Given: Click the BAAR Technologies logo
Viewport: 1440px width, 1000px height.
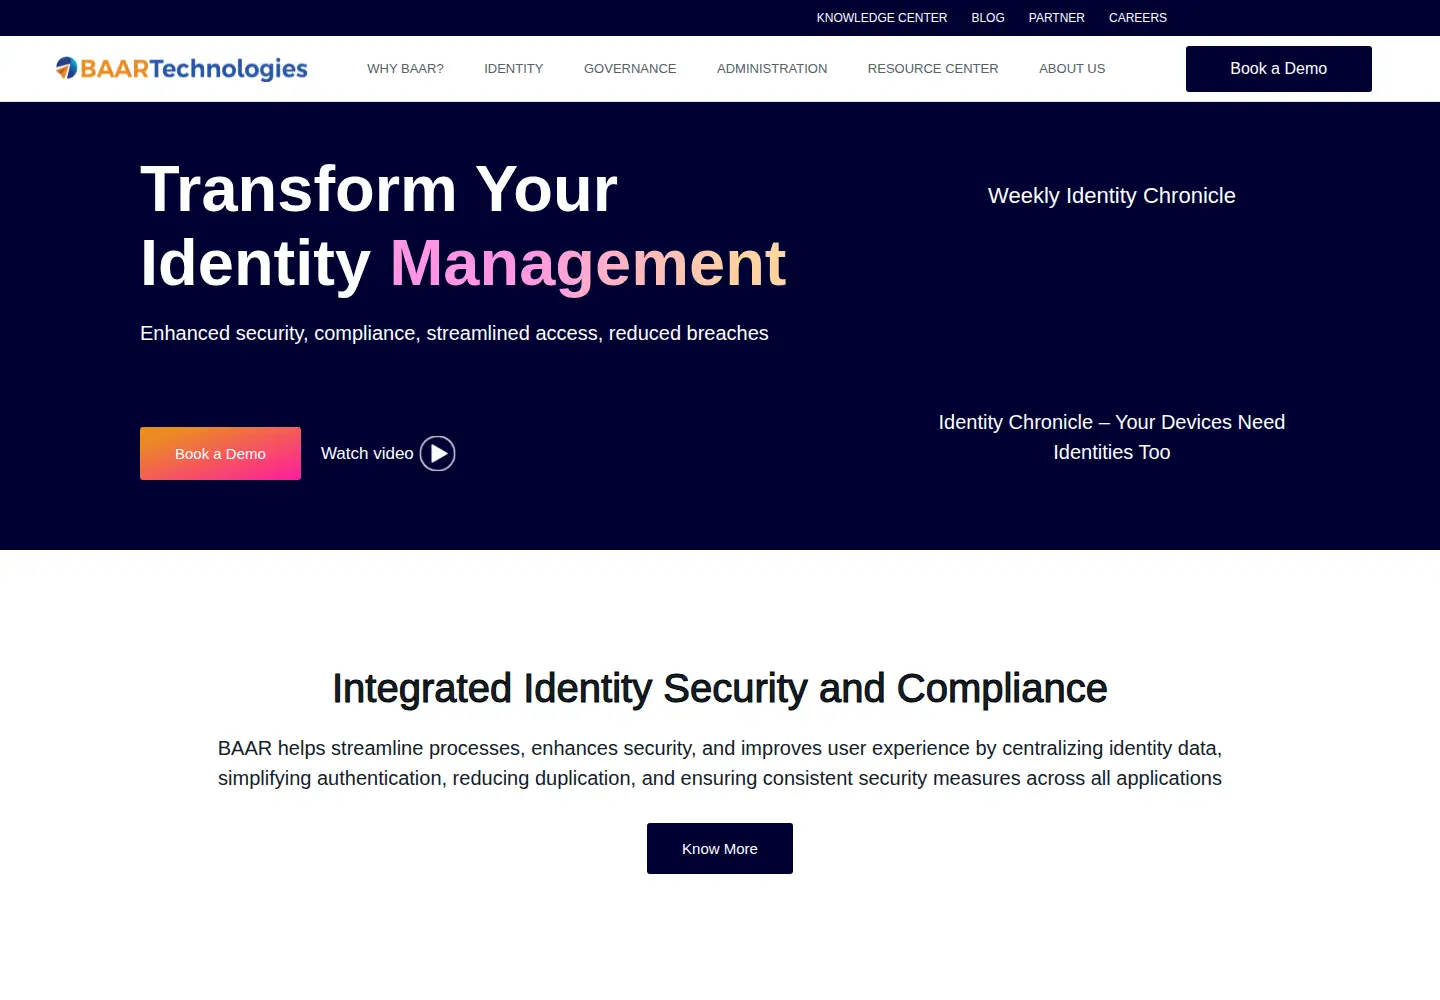Looking at the screenshot, I should pyautogui.click(x=182, y=68).
